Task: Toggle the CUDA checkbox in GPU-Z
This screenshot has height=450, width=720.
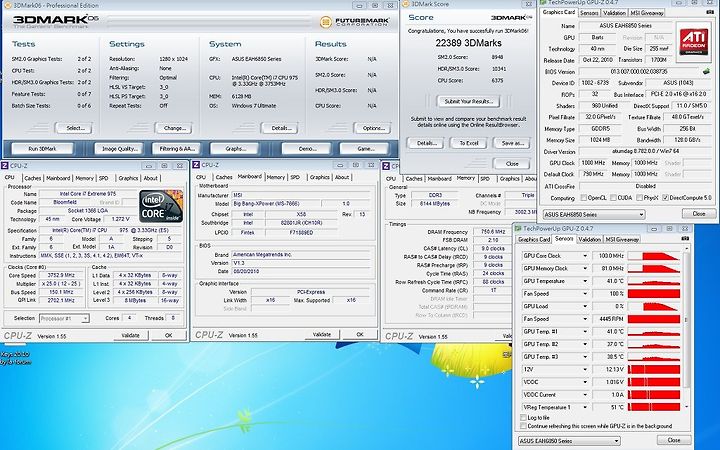Action: pyautogui.click(x=613, y=198)
